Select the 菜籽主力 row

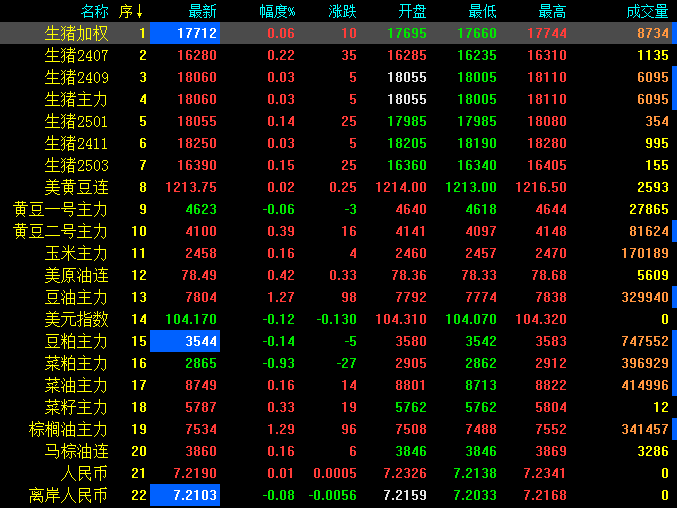pyautogui.click(x=76, y=407)
